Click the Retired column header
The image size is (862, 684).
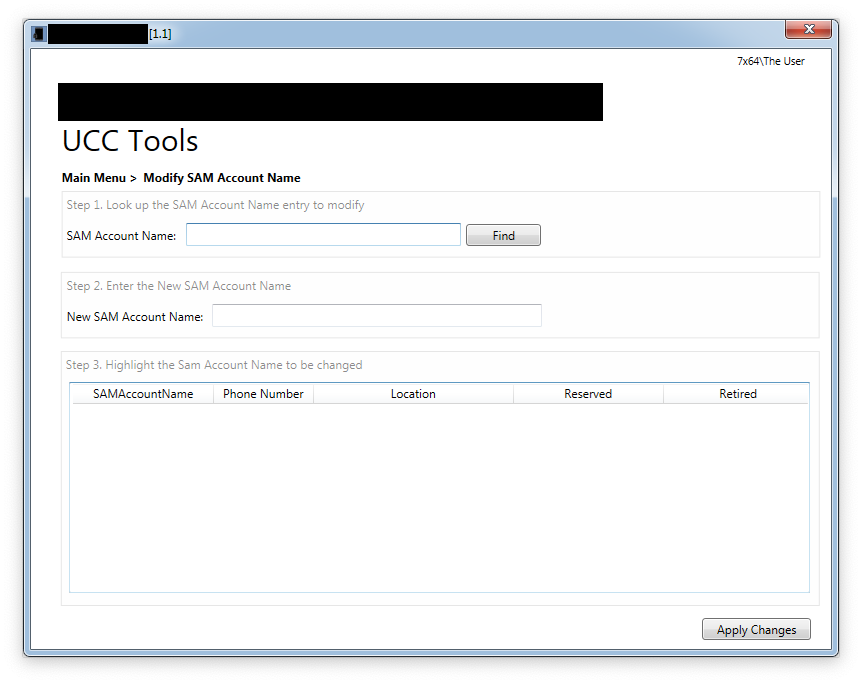tap(738, 394)
